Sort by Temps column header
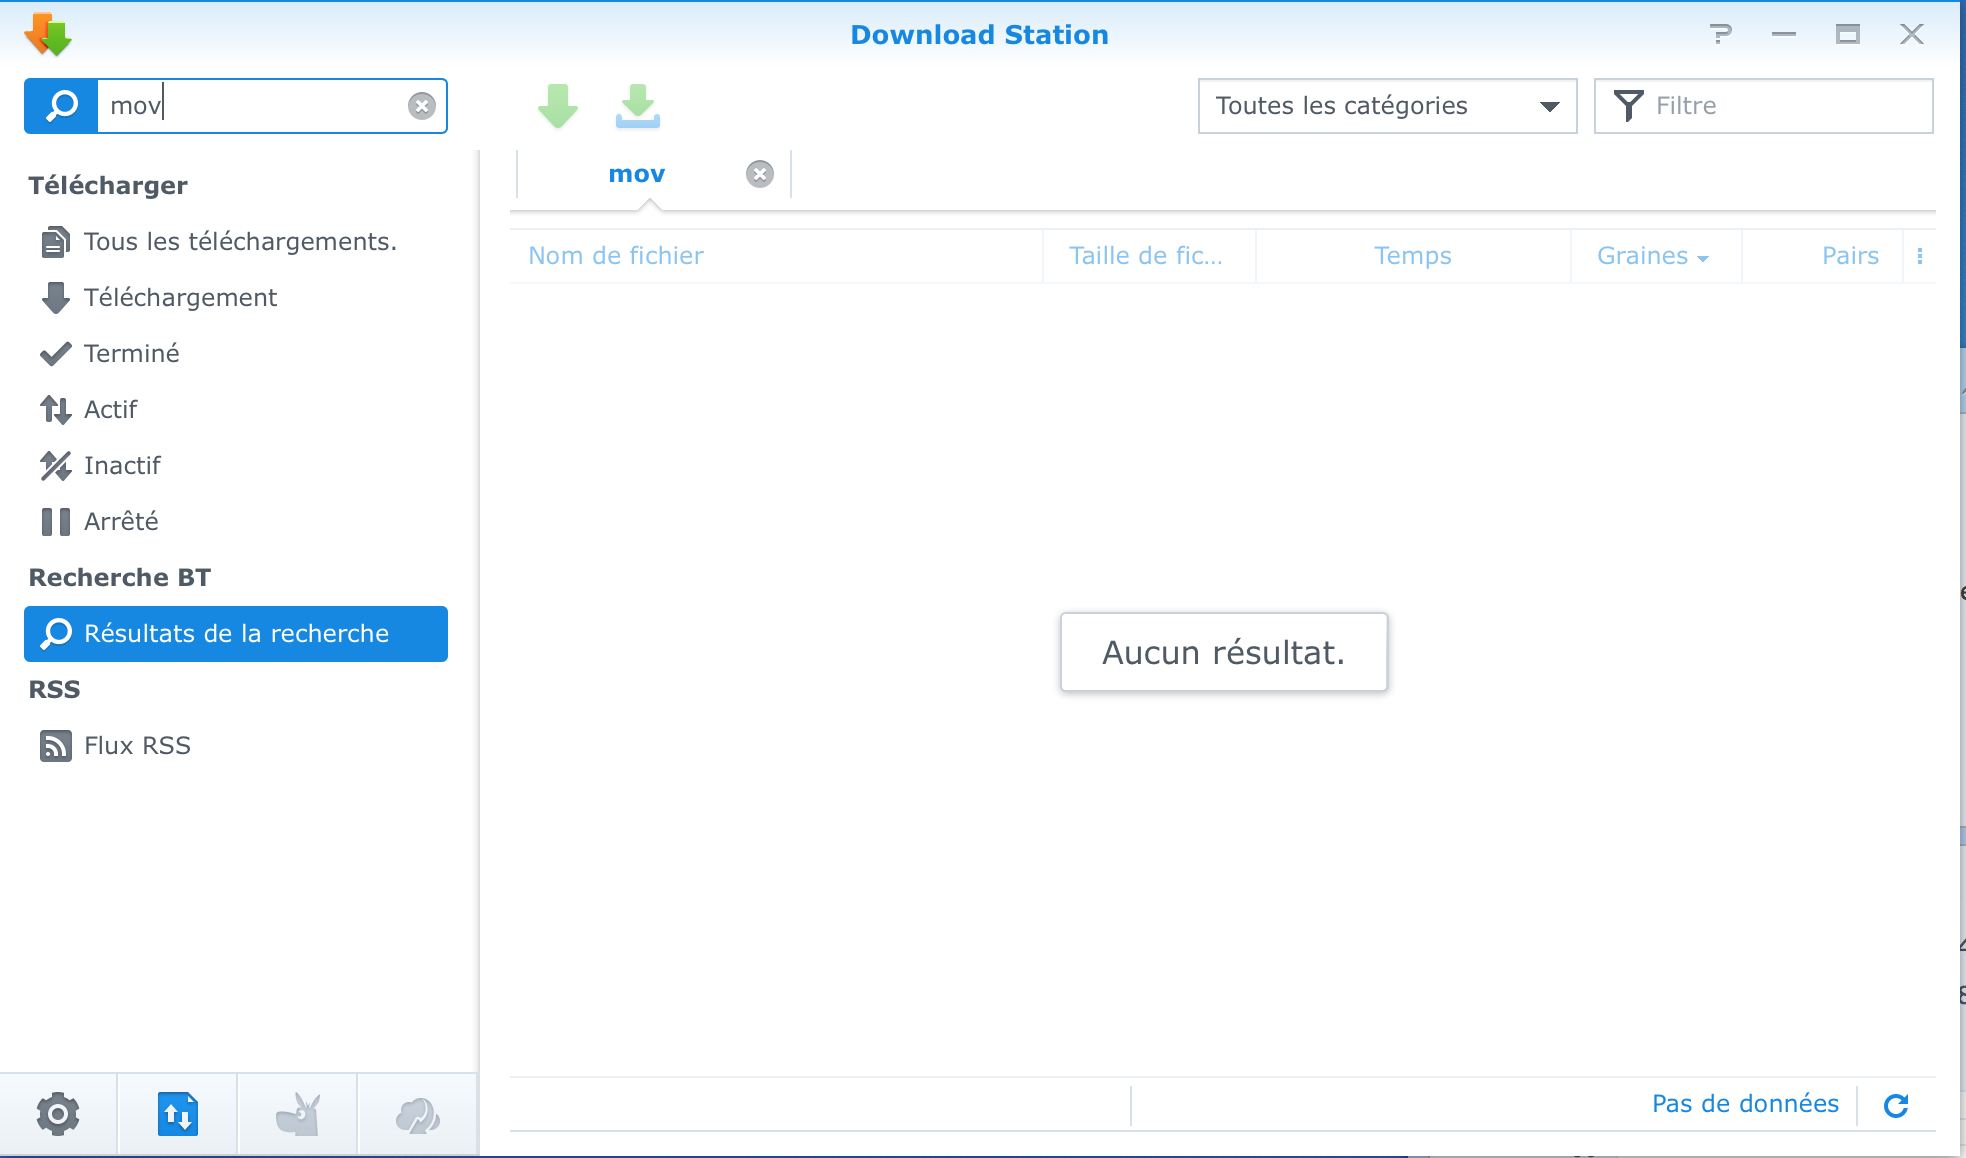Viewport: 1966px width, 1158px height. pos(1413,256)
